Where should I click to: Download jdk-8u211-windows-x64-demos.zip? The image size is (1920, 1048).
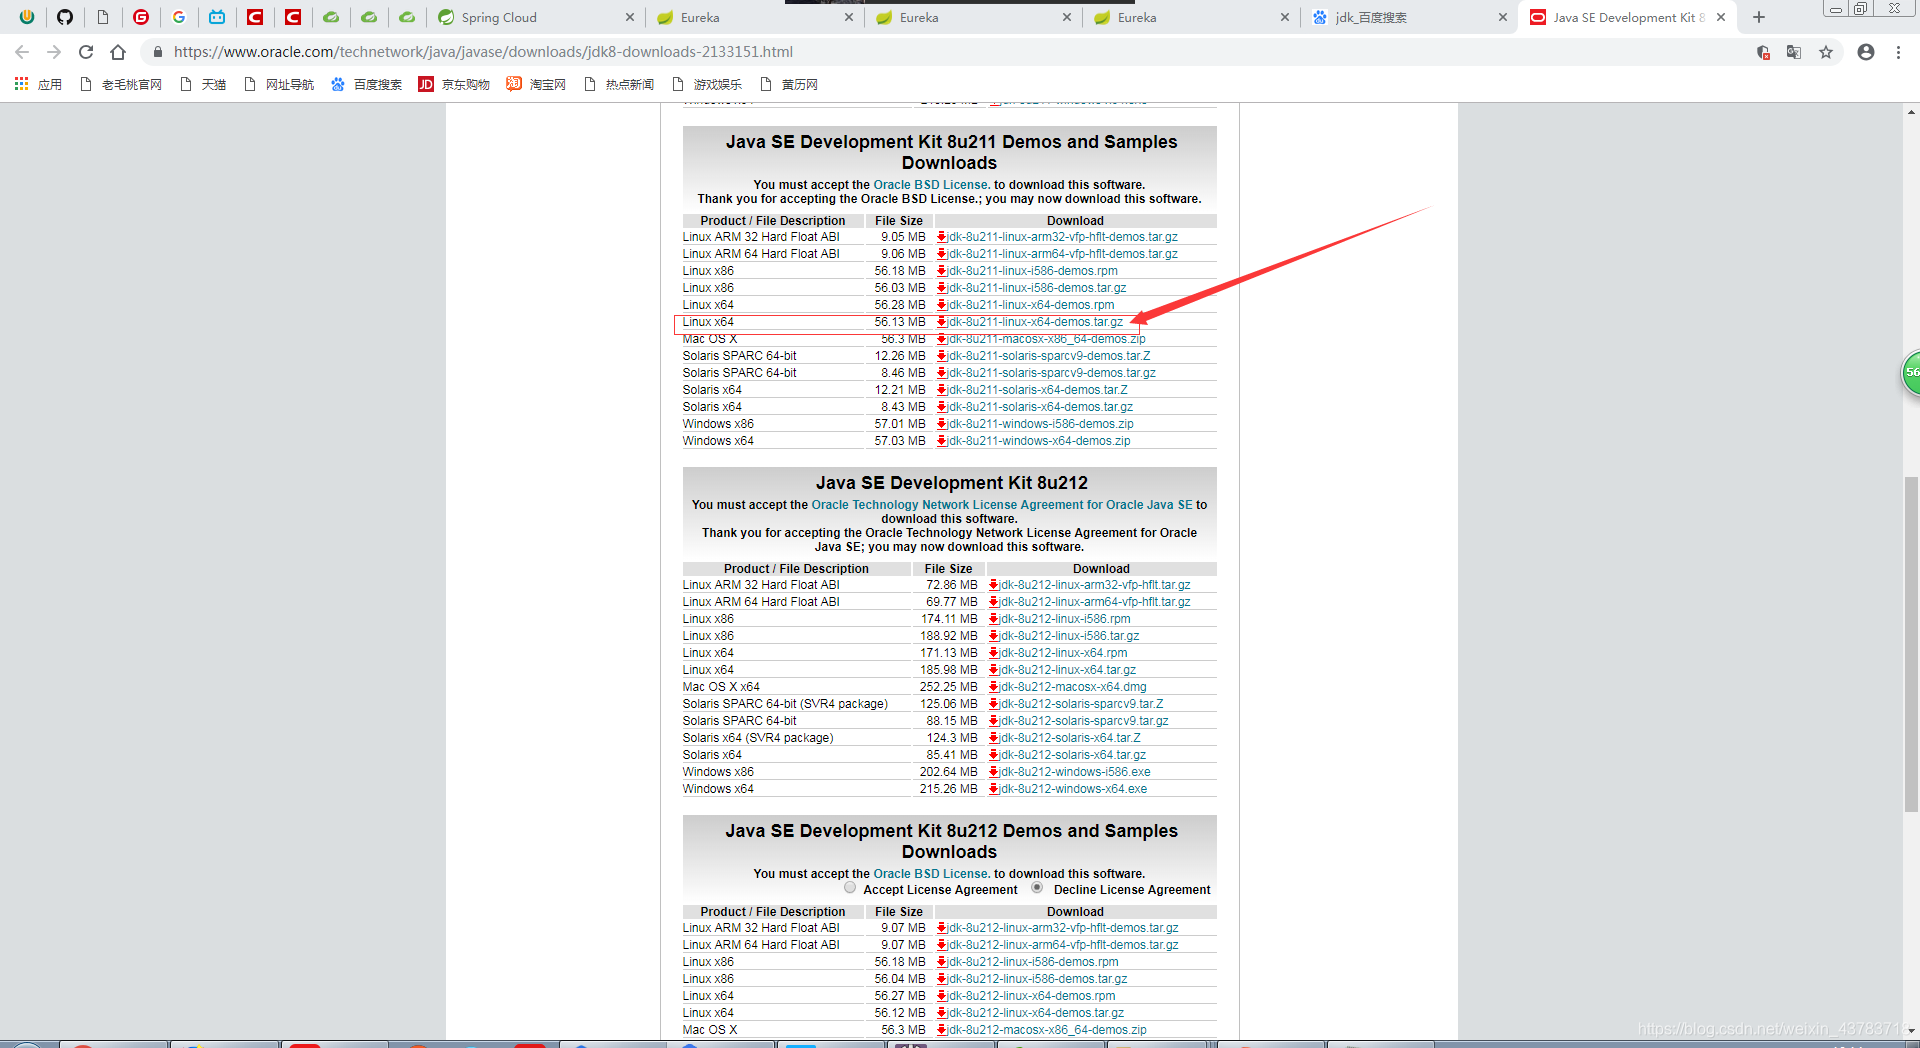tap(1039, 441)
